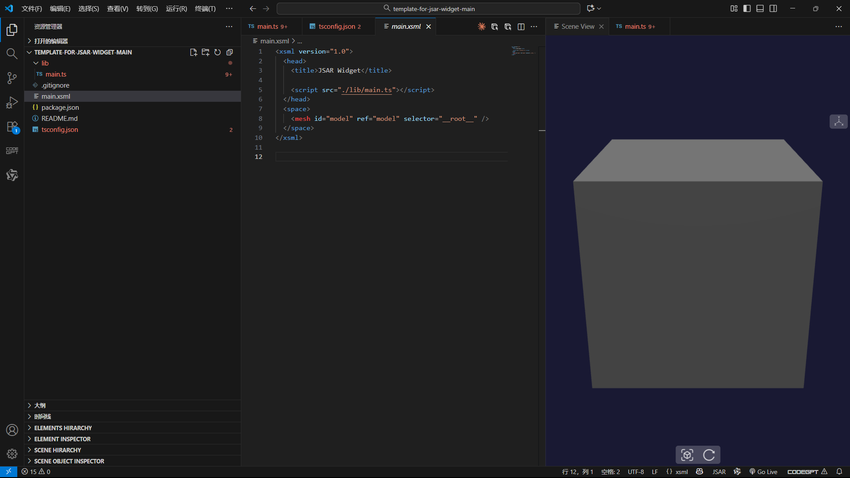Toggle the secondary sidebar visibility
The image size is (850, 478).
(773, 9)
